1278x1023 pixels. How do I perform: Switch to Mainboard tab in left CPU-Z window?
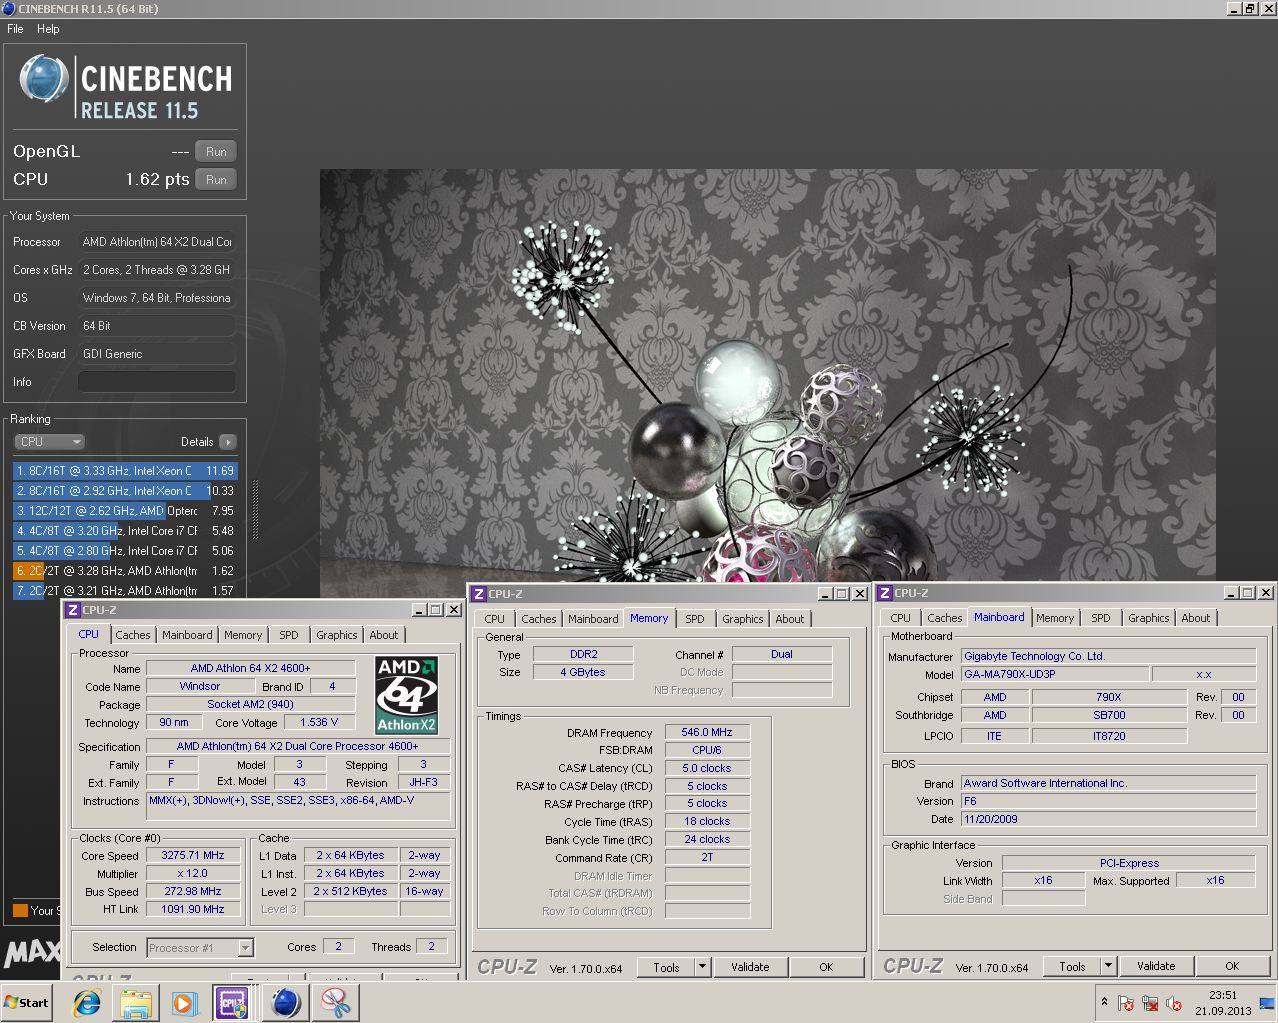pos(187,635)
